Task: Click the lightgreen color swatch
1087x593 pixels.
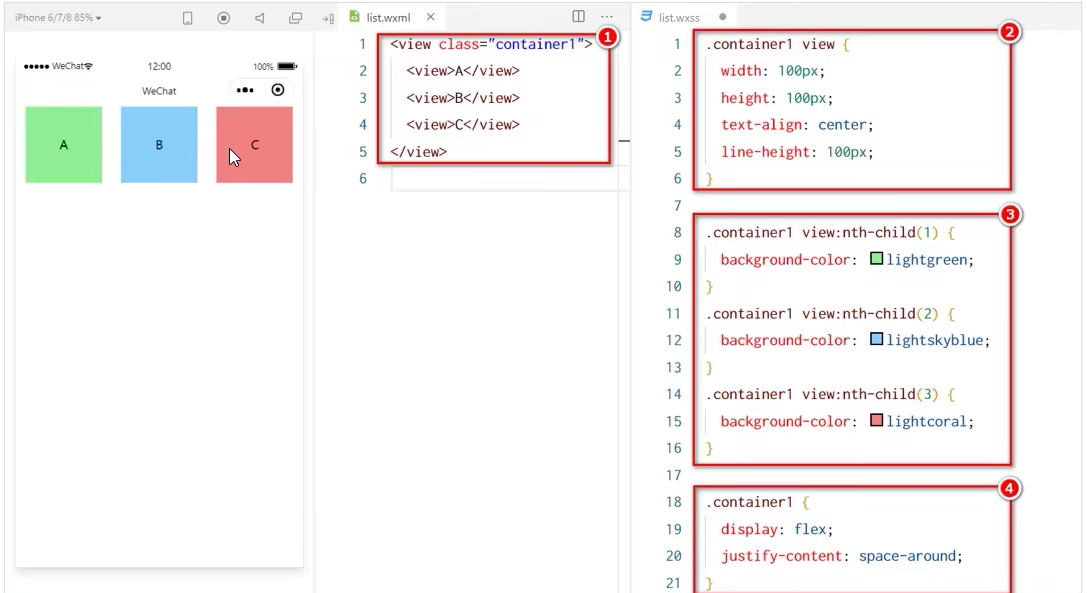Action: pos(876,259)
